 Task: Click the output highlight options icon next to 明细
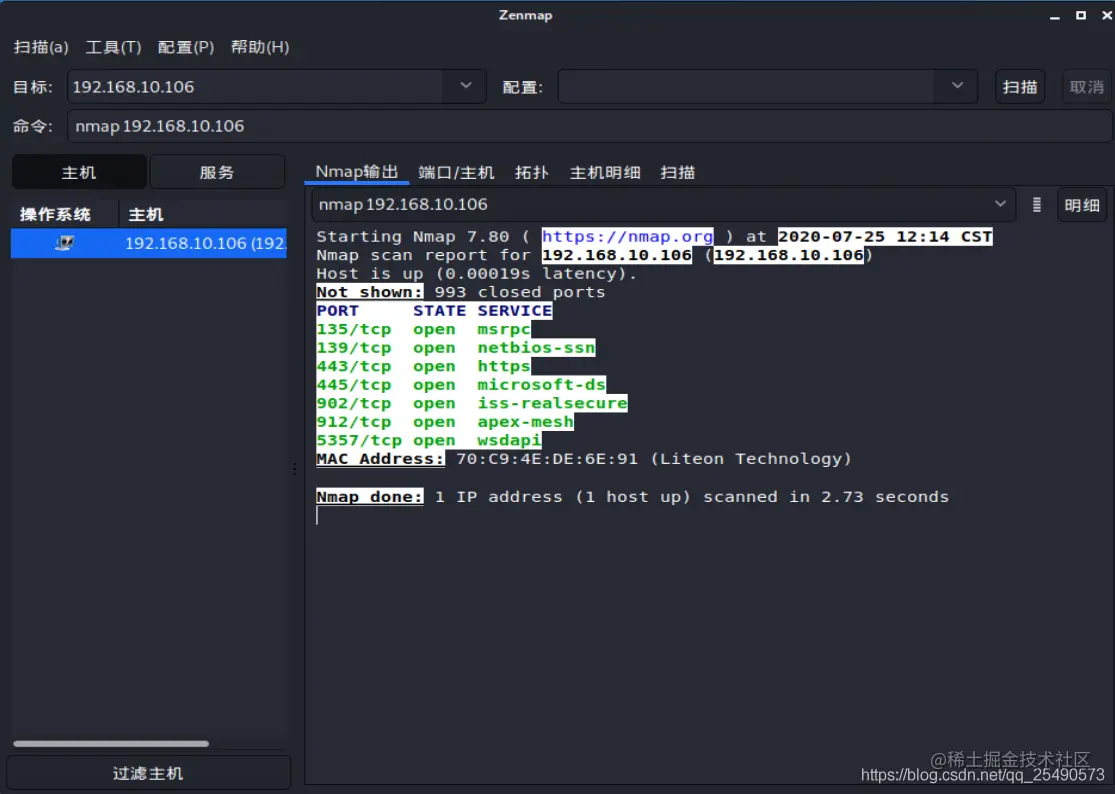point(1037,205)
